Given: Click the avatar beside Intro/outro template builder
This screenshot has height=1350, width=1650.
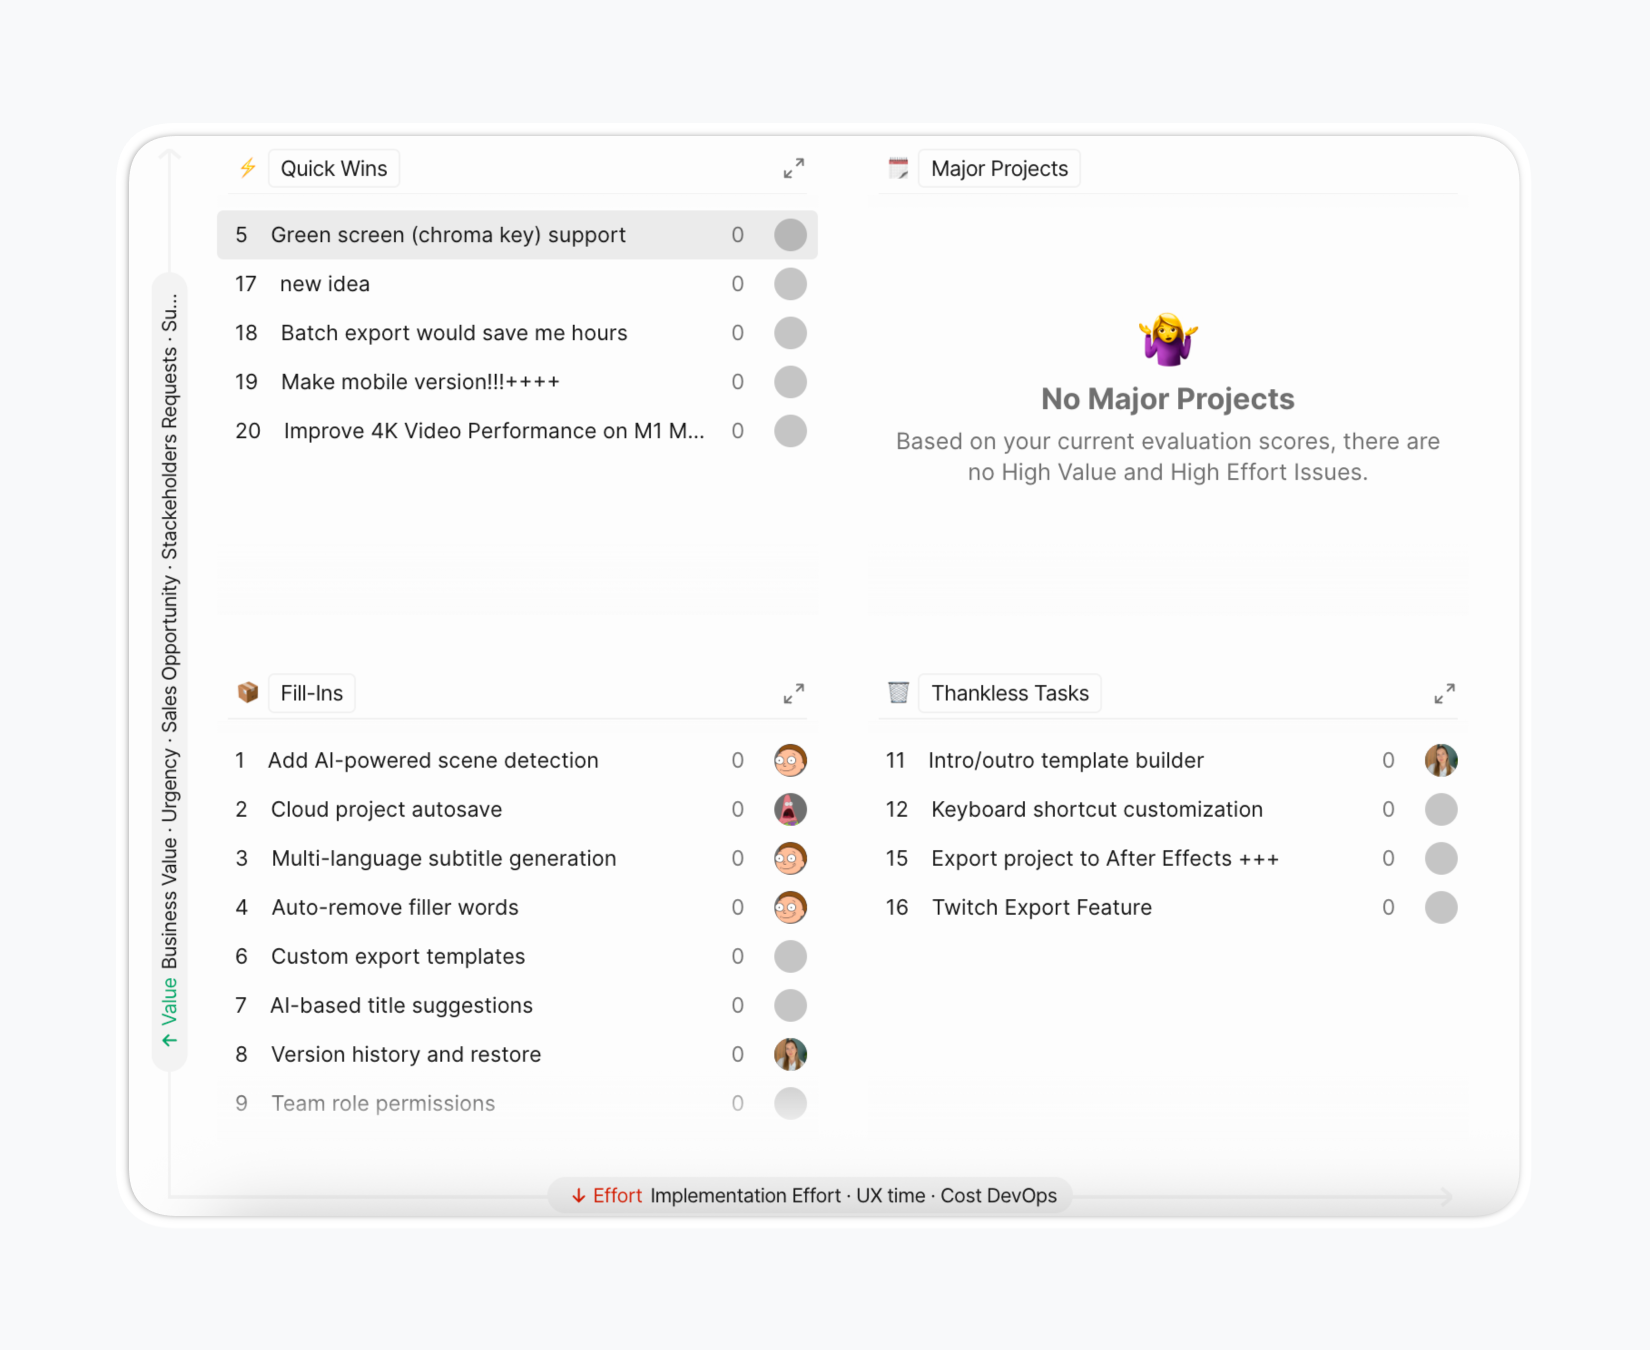Looking at the screenshot, I should point(1441,760).
